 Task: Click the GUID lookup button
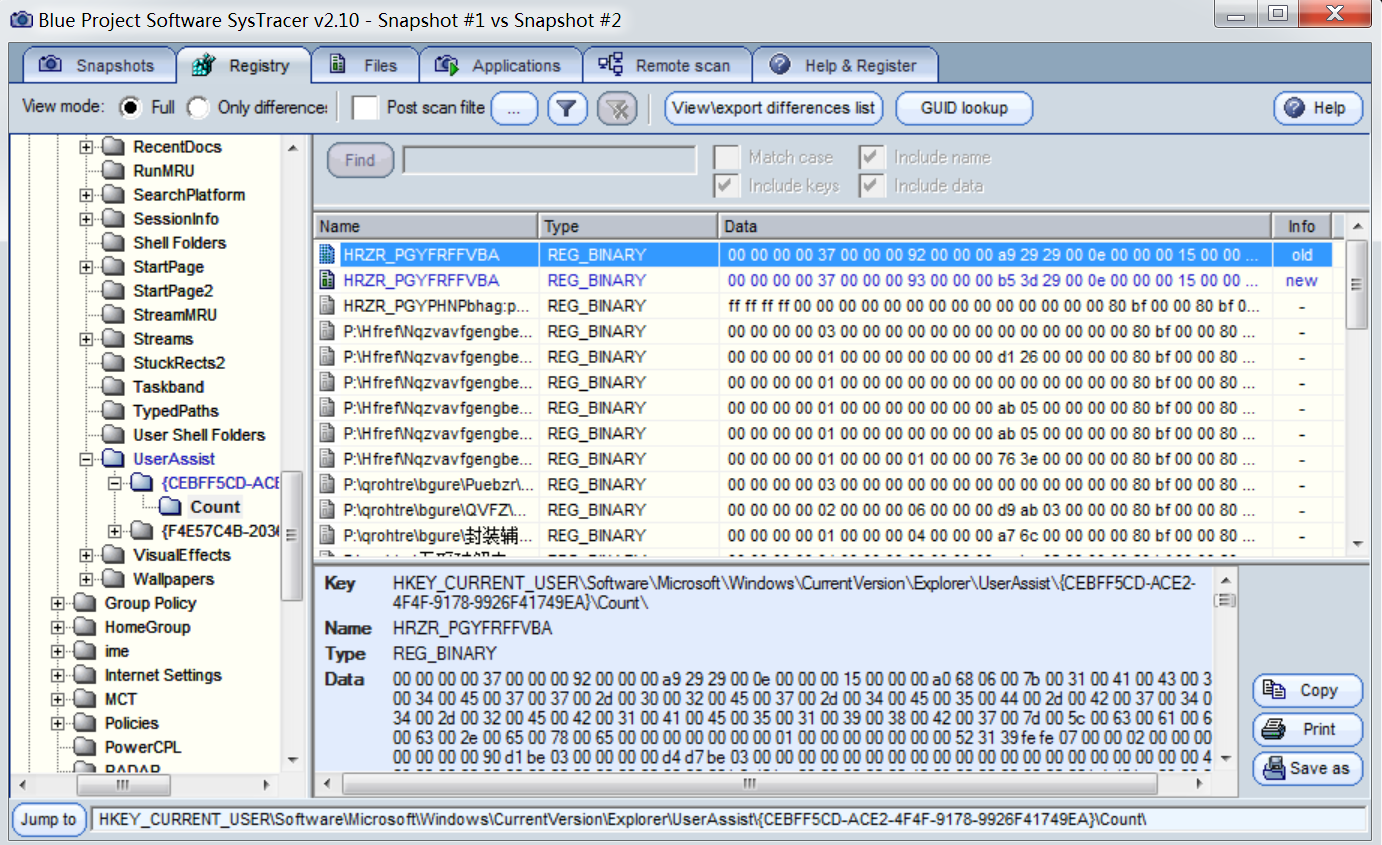964,108
